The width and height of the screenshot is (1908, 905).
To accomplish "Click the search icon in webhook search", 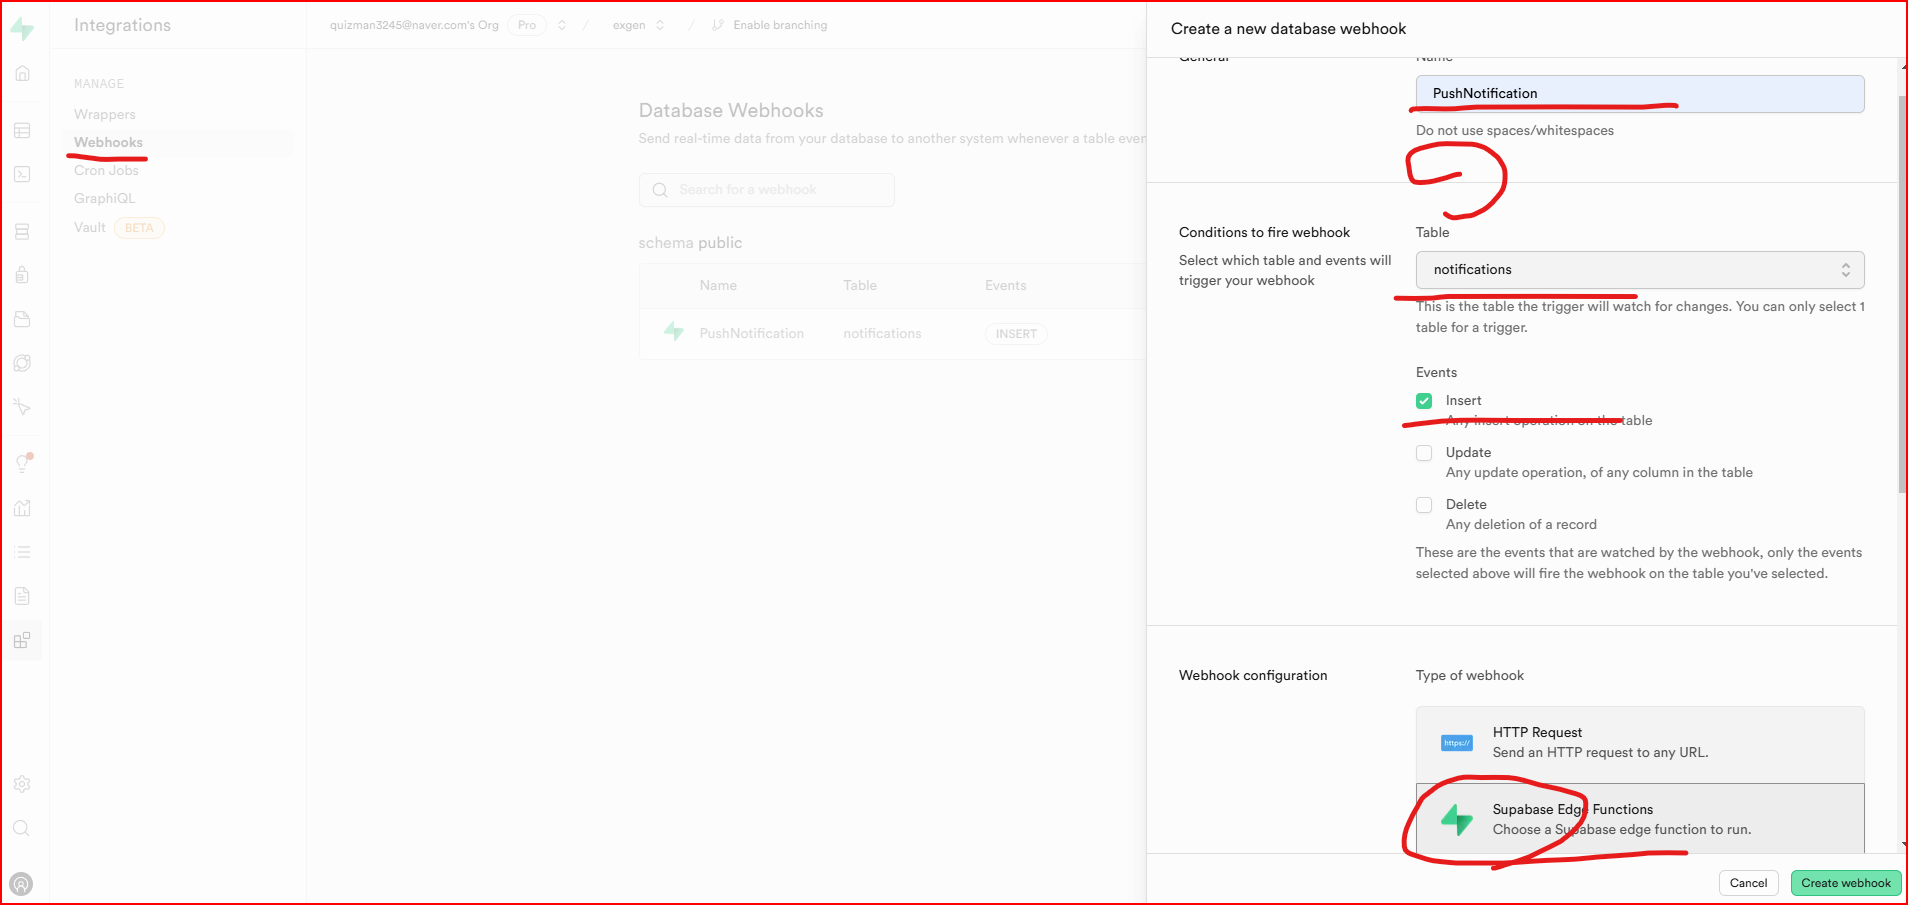I will pos(660,190).
